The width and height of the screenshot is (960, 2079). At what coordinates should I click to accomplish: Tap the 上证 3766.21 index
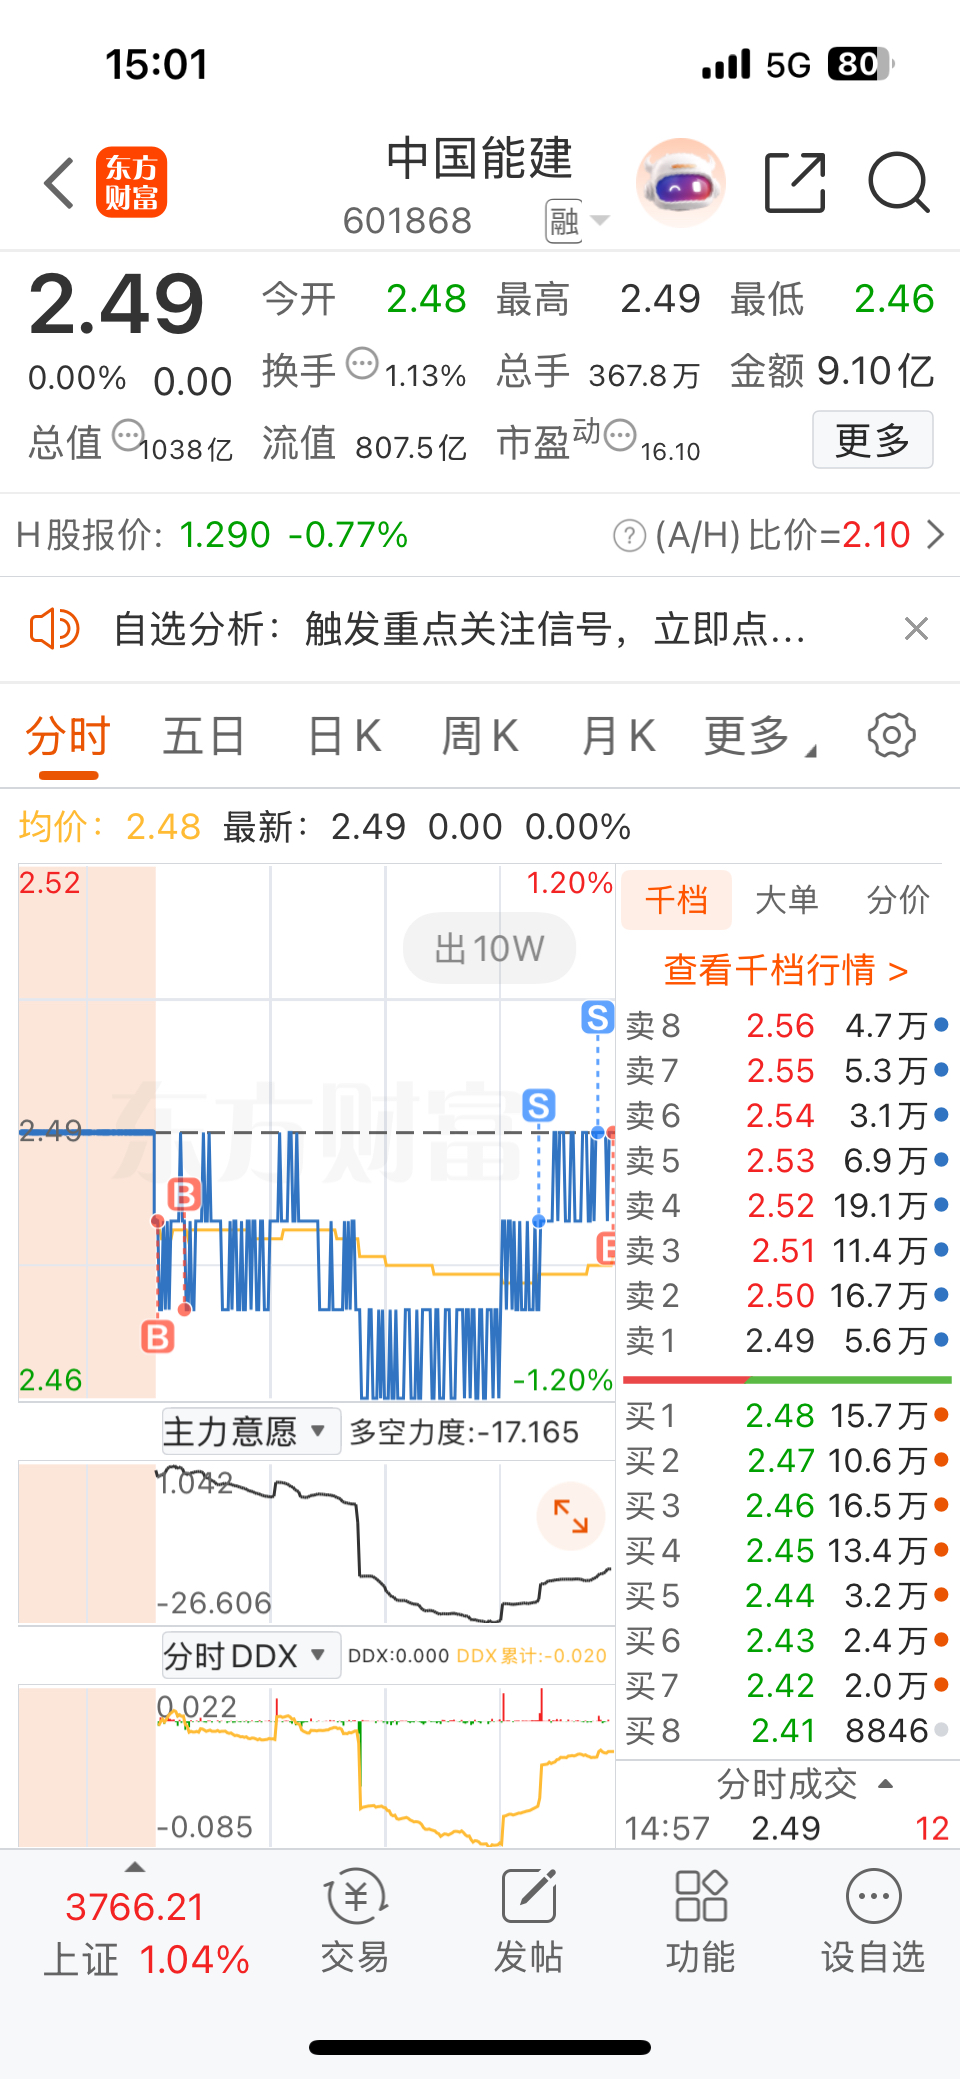pos(146,1933)
